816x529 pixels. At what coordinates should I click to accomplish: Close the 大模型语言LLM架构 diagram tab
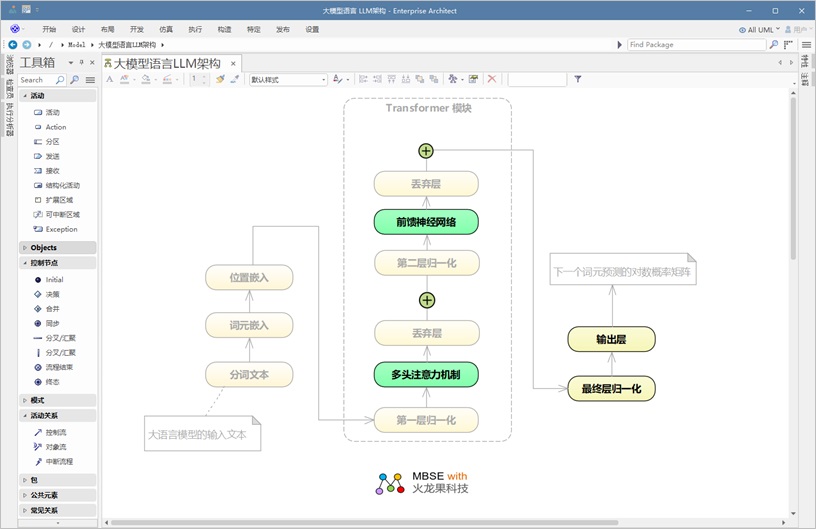(x=234, y=63)
